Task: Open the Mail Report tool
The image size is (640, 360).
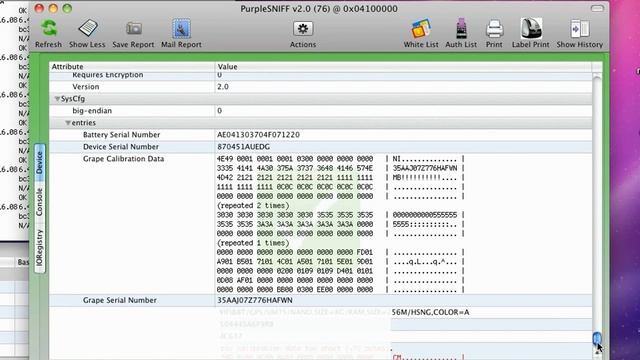Action: pos(181,29)
